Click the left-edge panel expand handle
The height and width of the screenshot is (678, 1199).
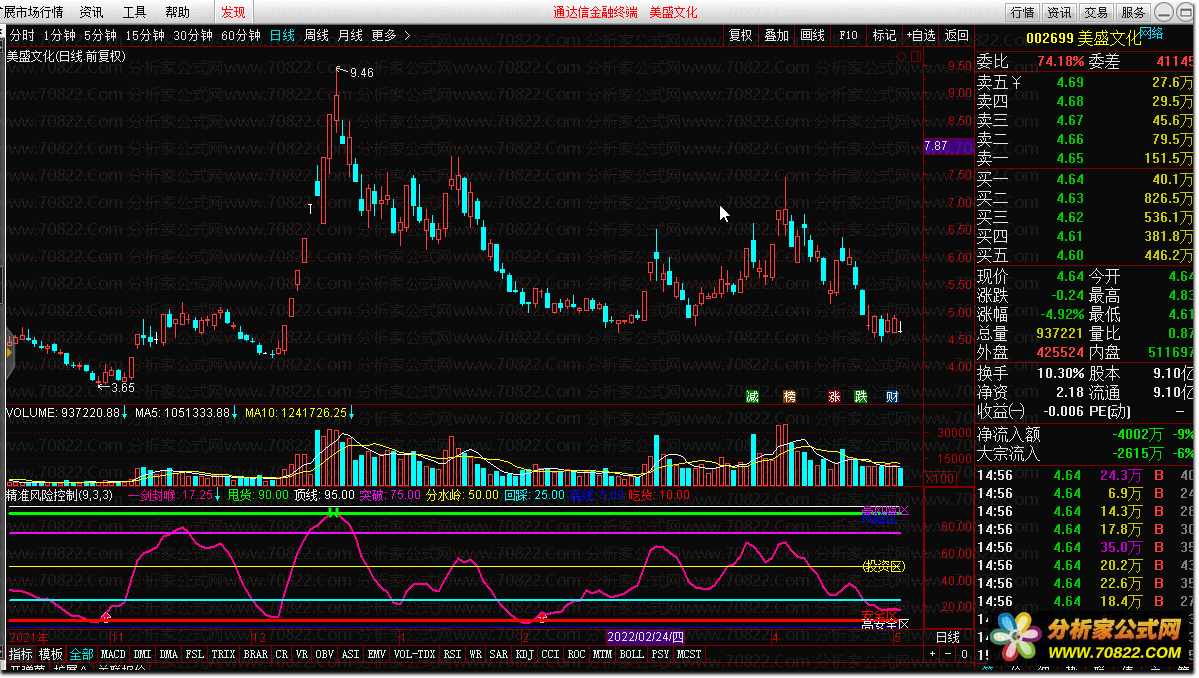(x=10, y=352)
